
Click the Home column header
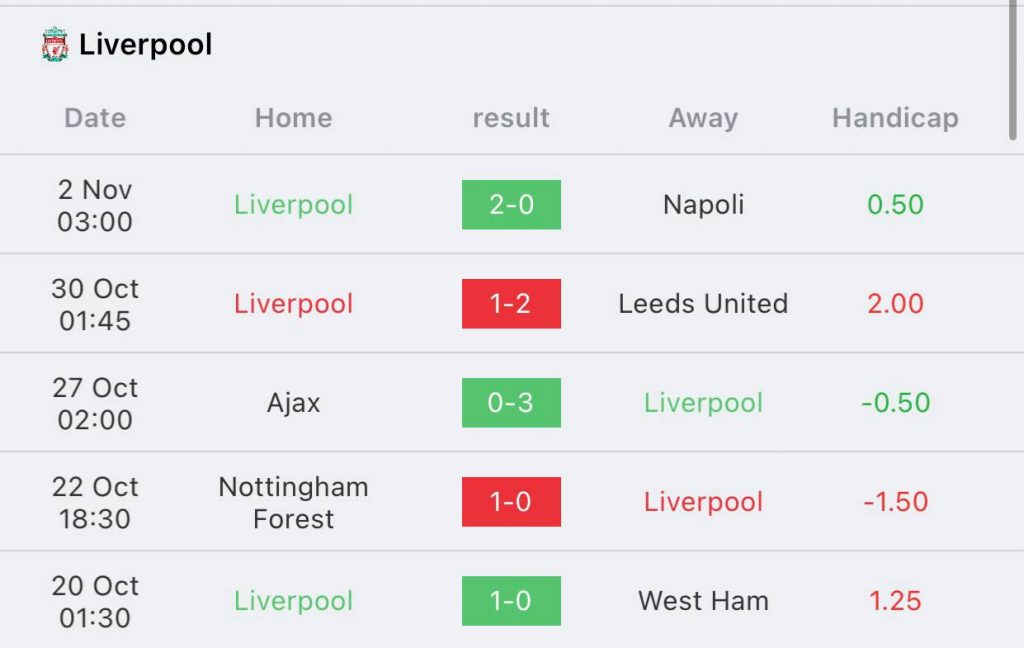tap(293, 118)
